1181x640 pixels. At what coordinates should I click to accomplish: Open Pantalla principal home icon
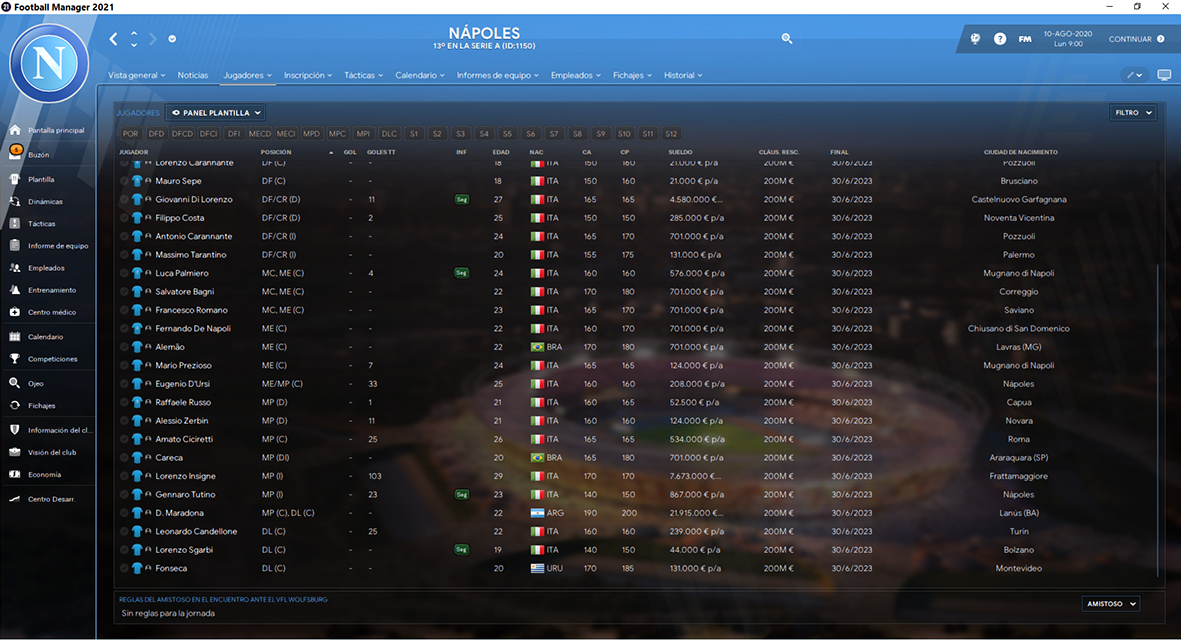click(x=14, y=130)
